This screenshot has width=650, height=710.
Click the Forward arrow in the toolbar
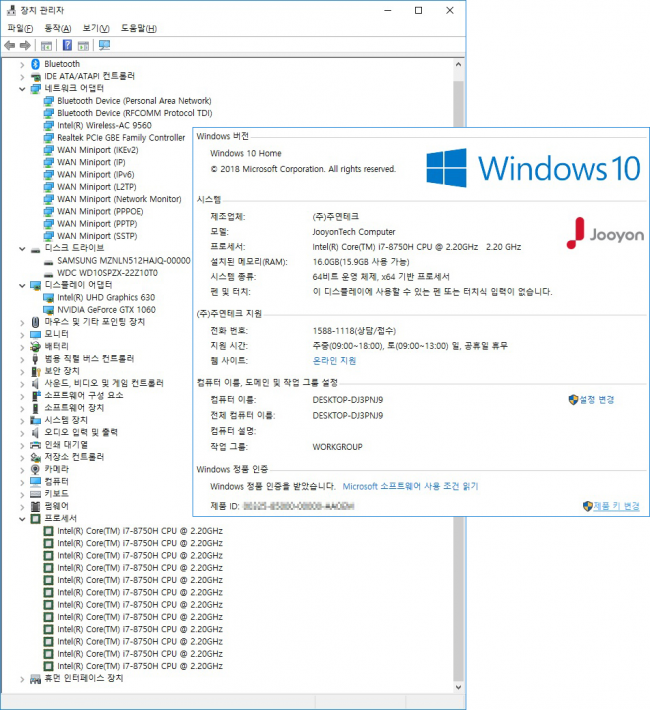(x=24, y=46)
